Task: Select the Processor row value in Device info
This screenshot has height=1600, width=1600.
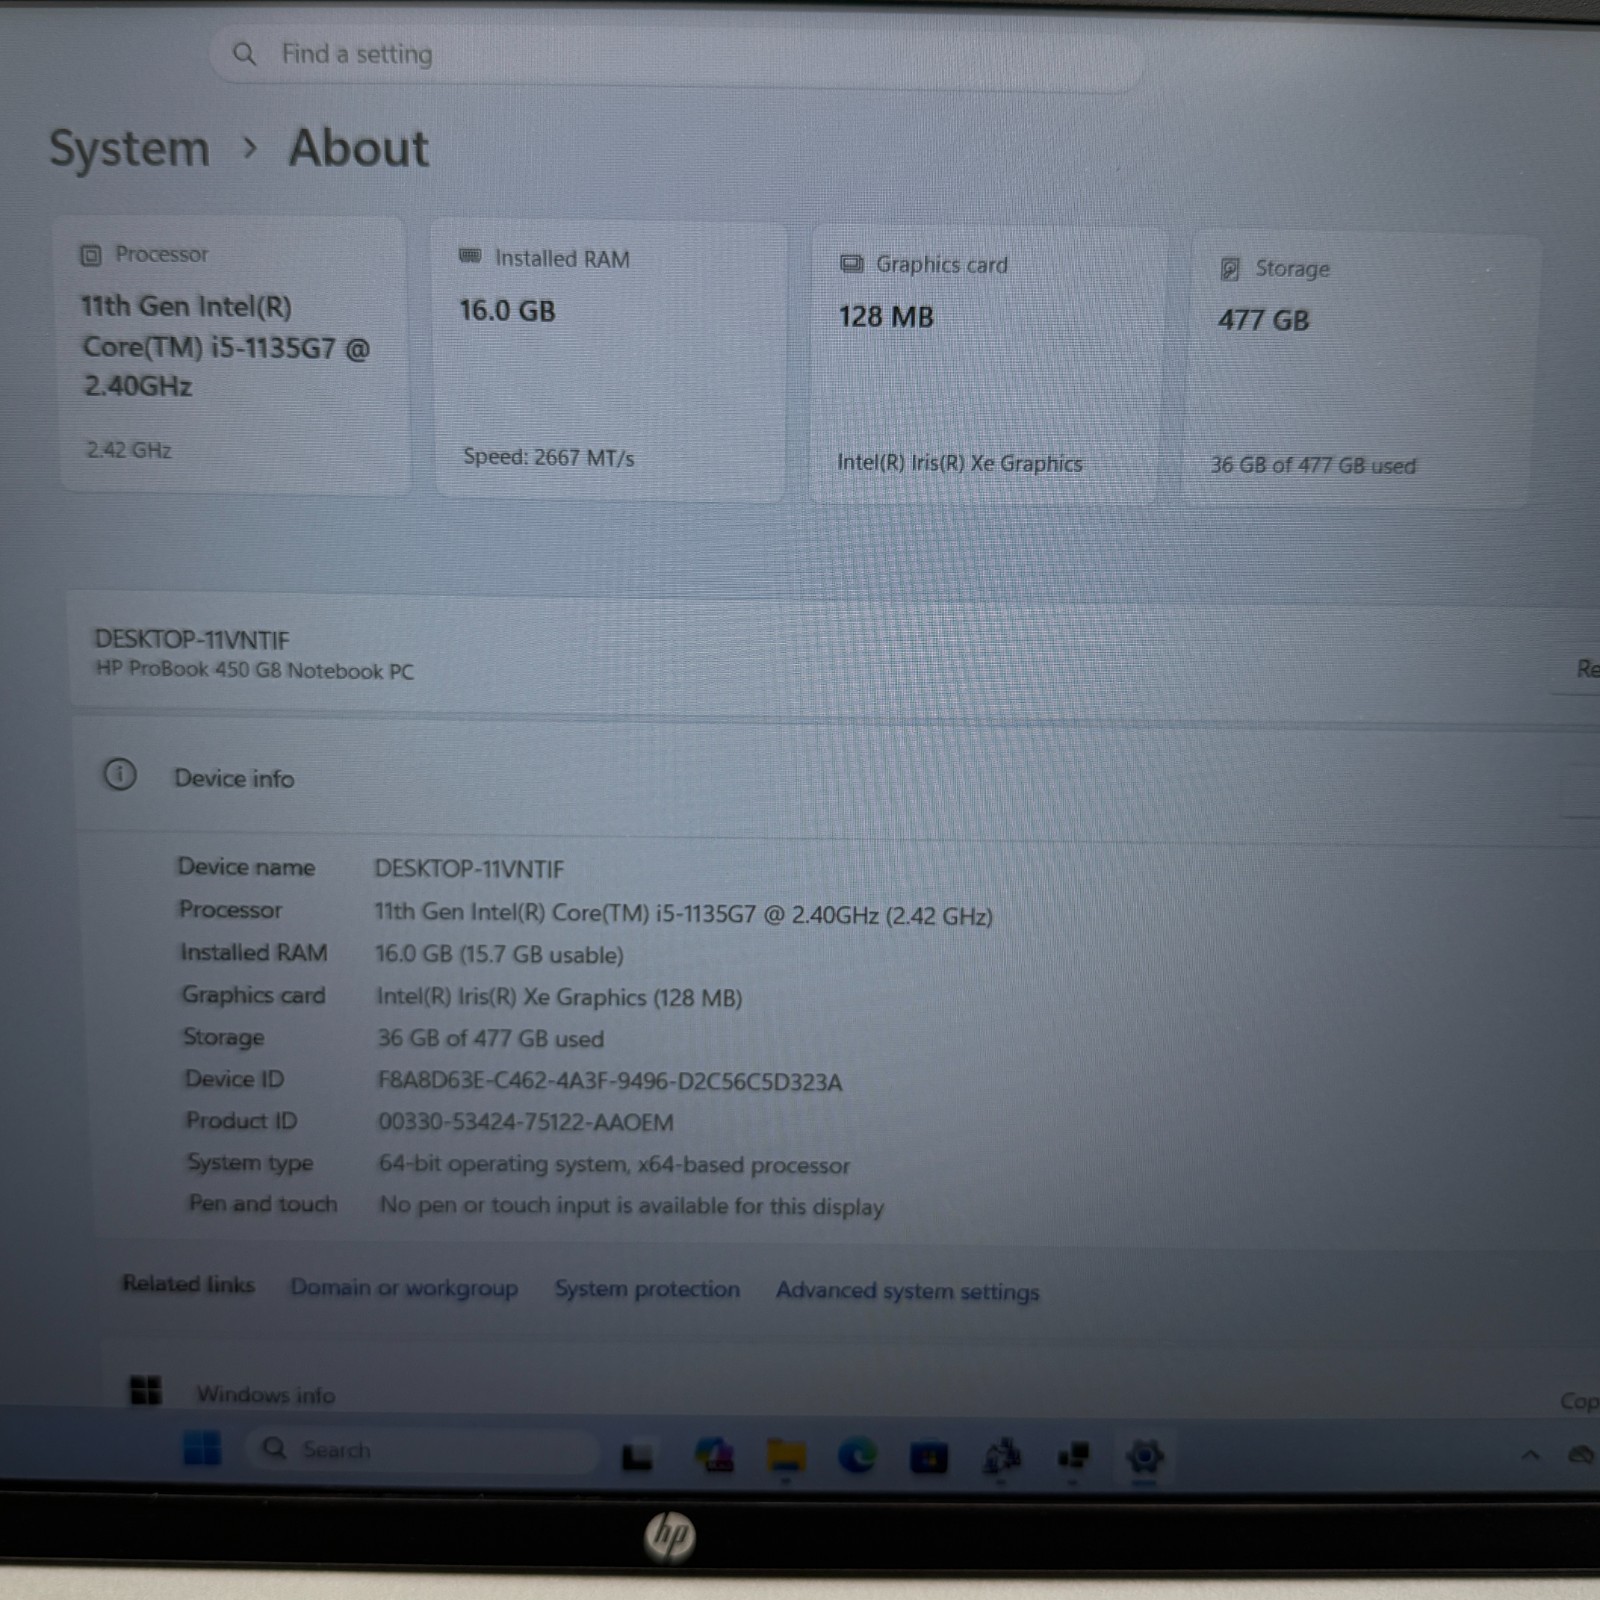Action: 683,914
